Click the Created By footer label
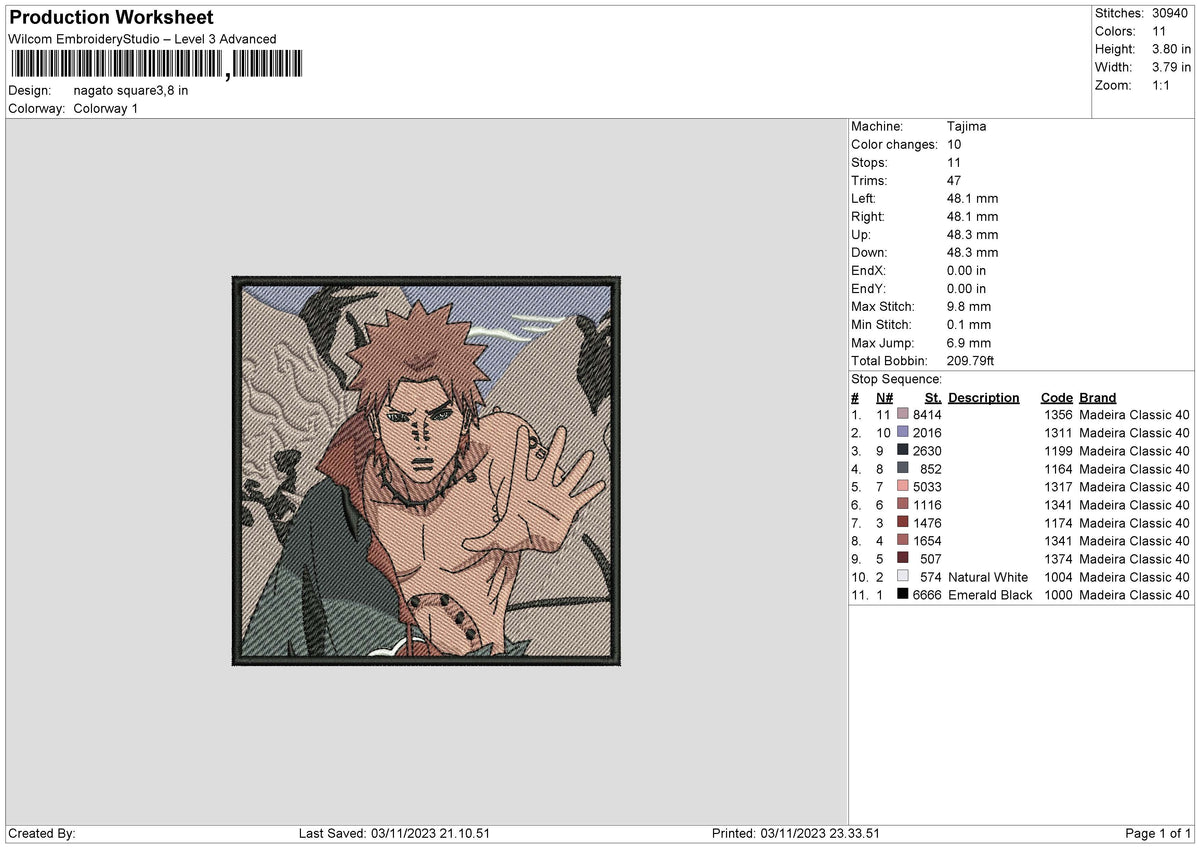Viewport: 1200px width, 848px height. tap(41, 833)
